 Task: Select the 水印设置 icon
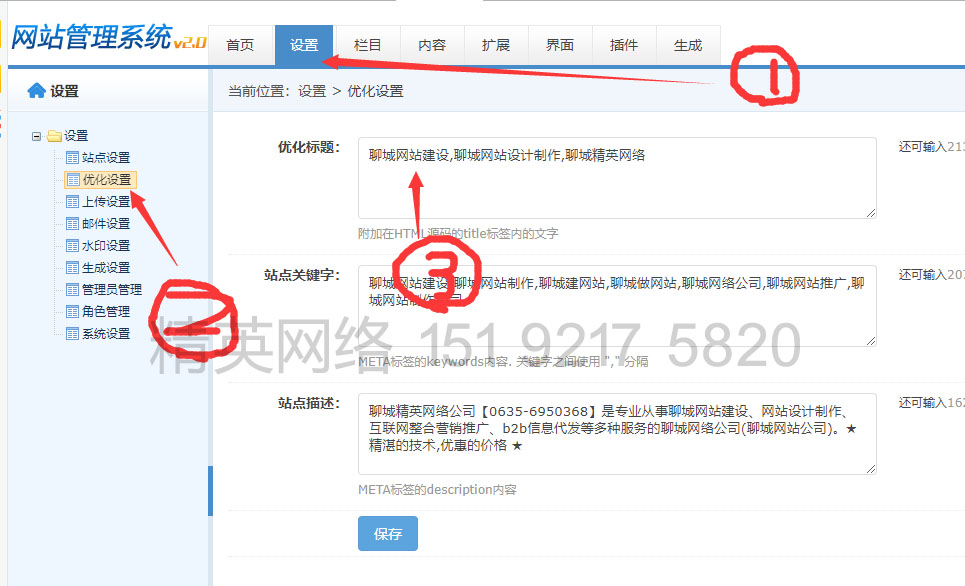[x=70, y=246]
